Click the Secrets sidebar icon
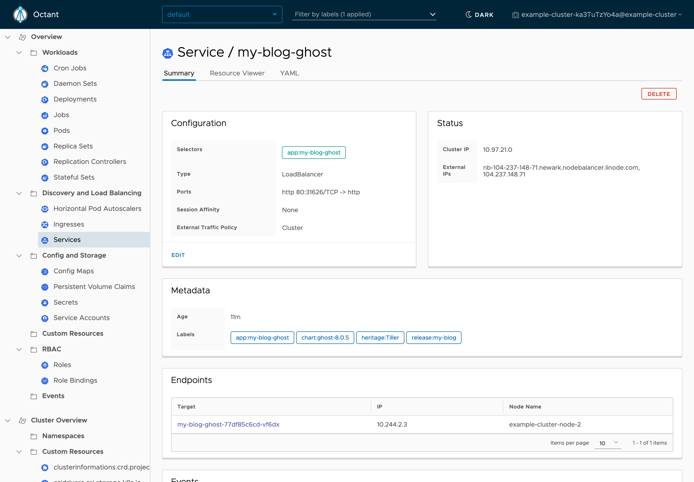694x482 pixels. tap(45, 302)
